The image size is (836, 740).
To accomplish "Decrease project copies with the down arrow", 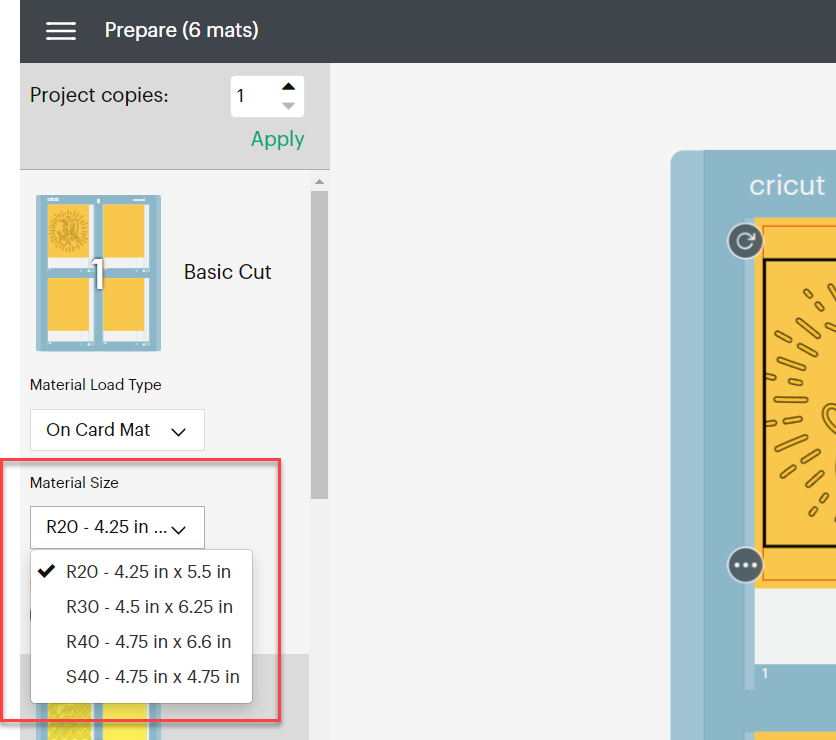I will coord(288,106).
